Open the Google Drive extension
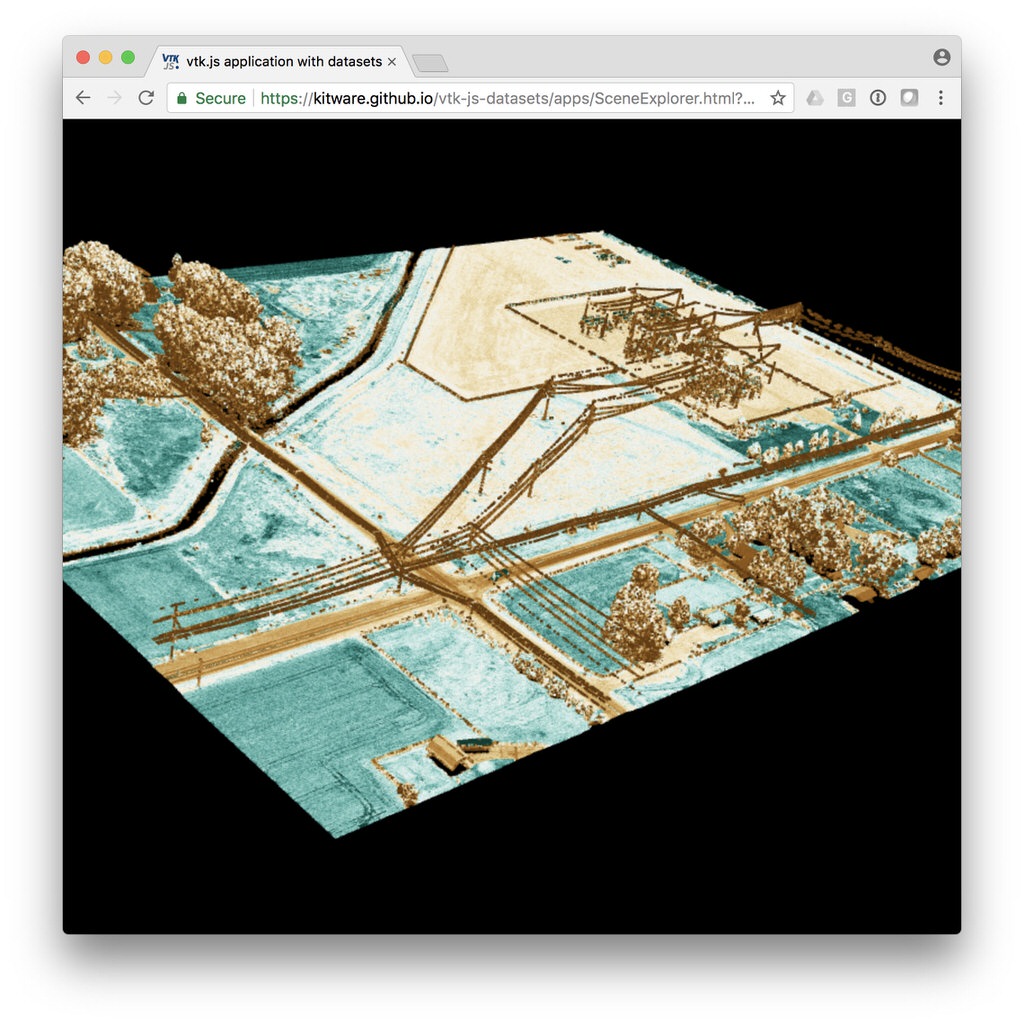Image resolution: width=1024 pixels, height=1024 pixels. click(x=813, y=97)
